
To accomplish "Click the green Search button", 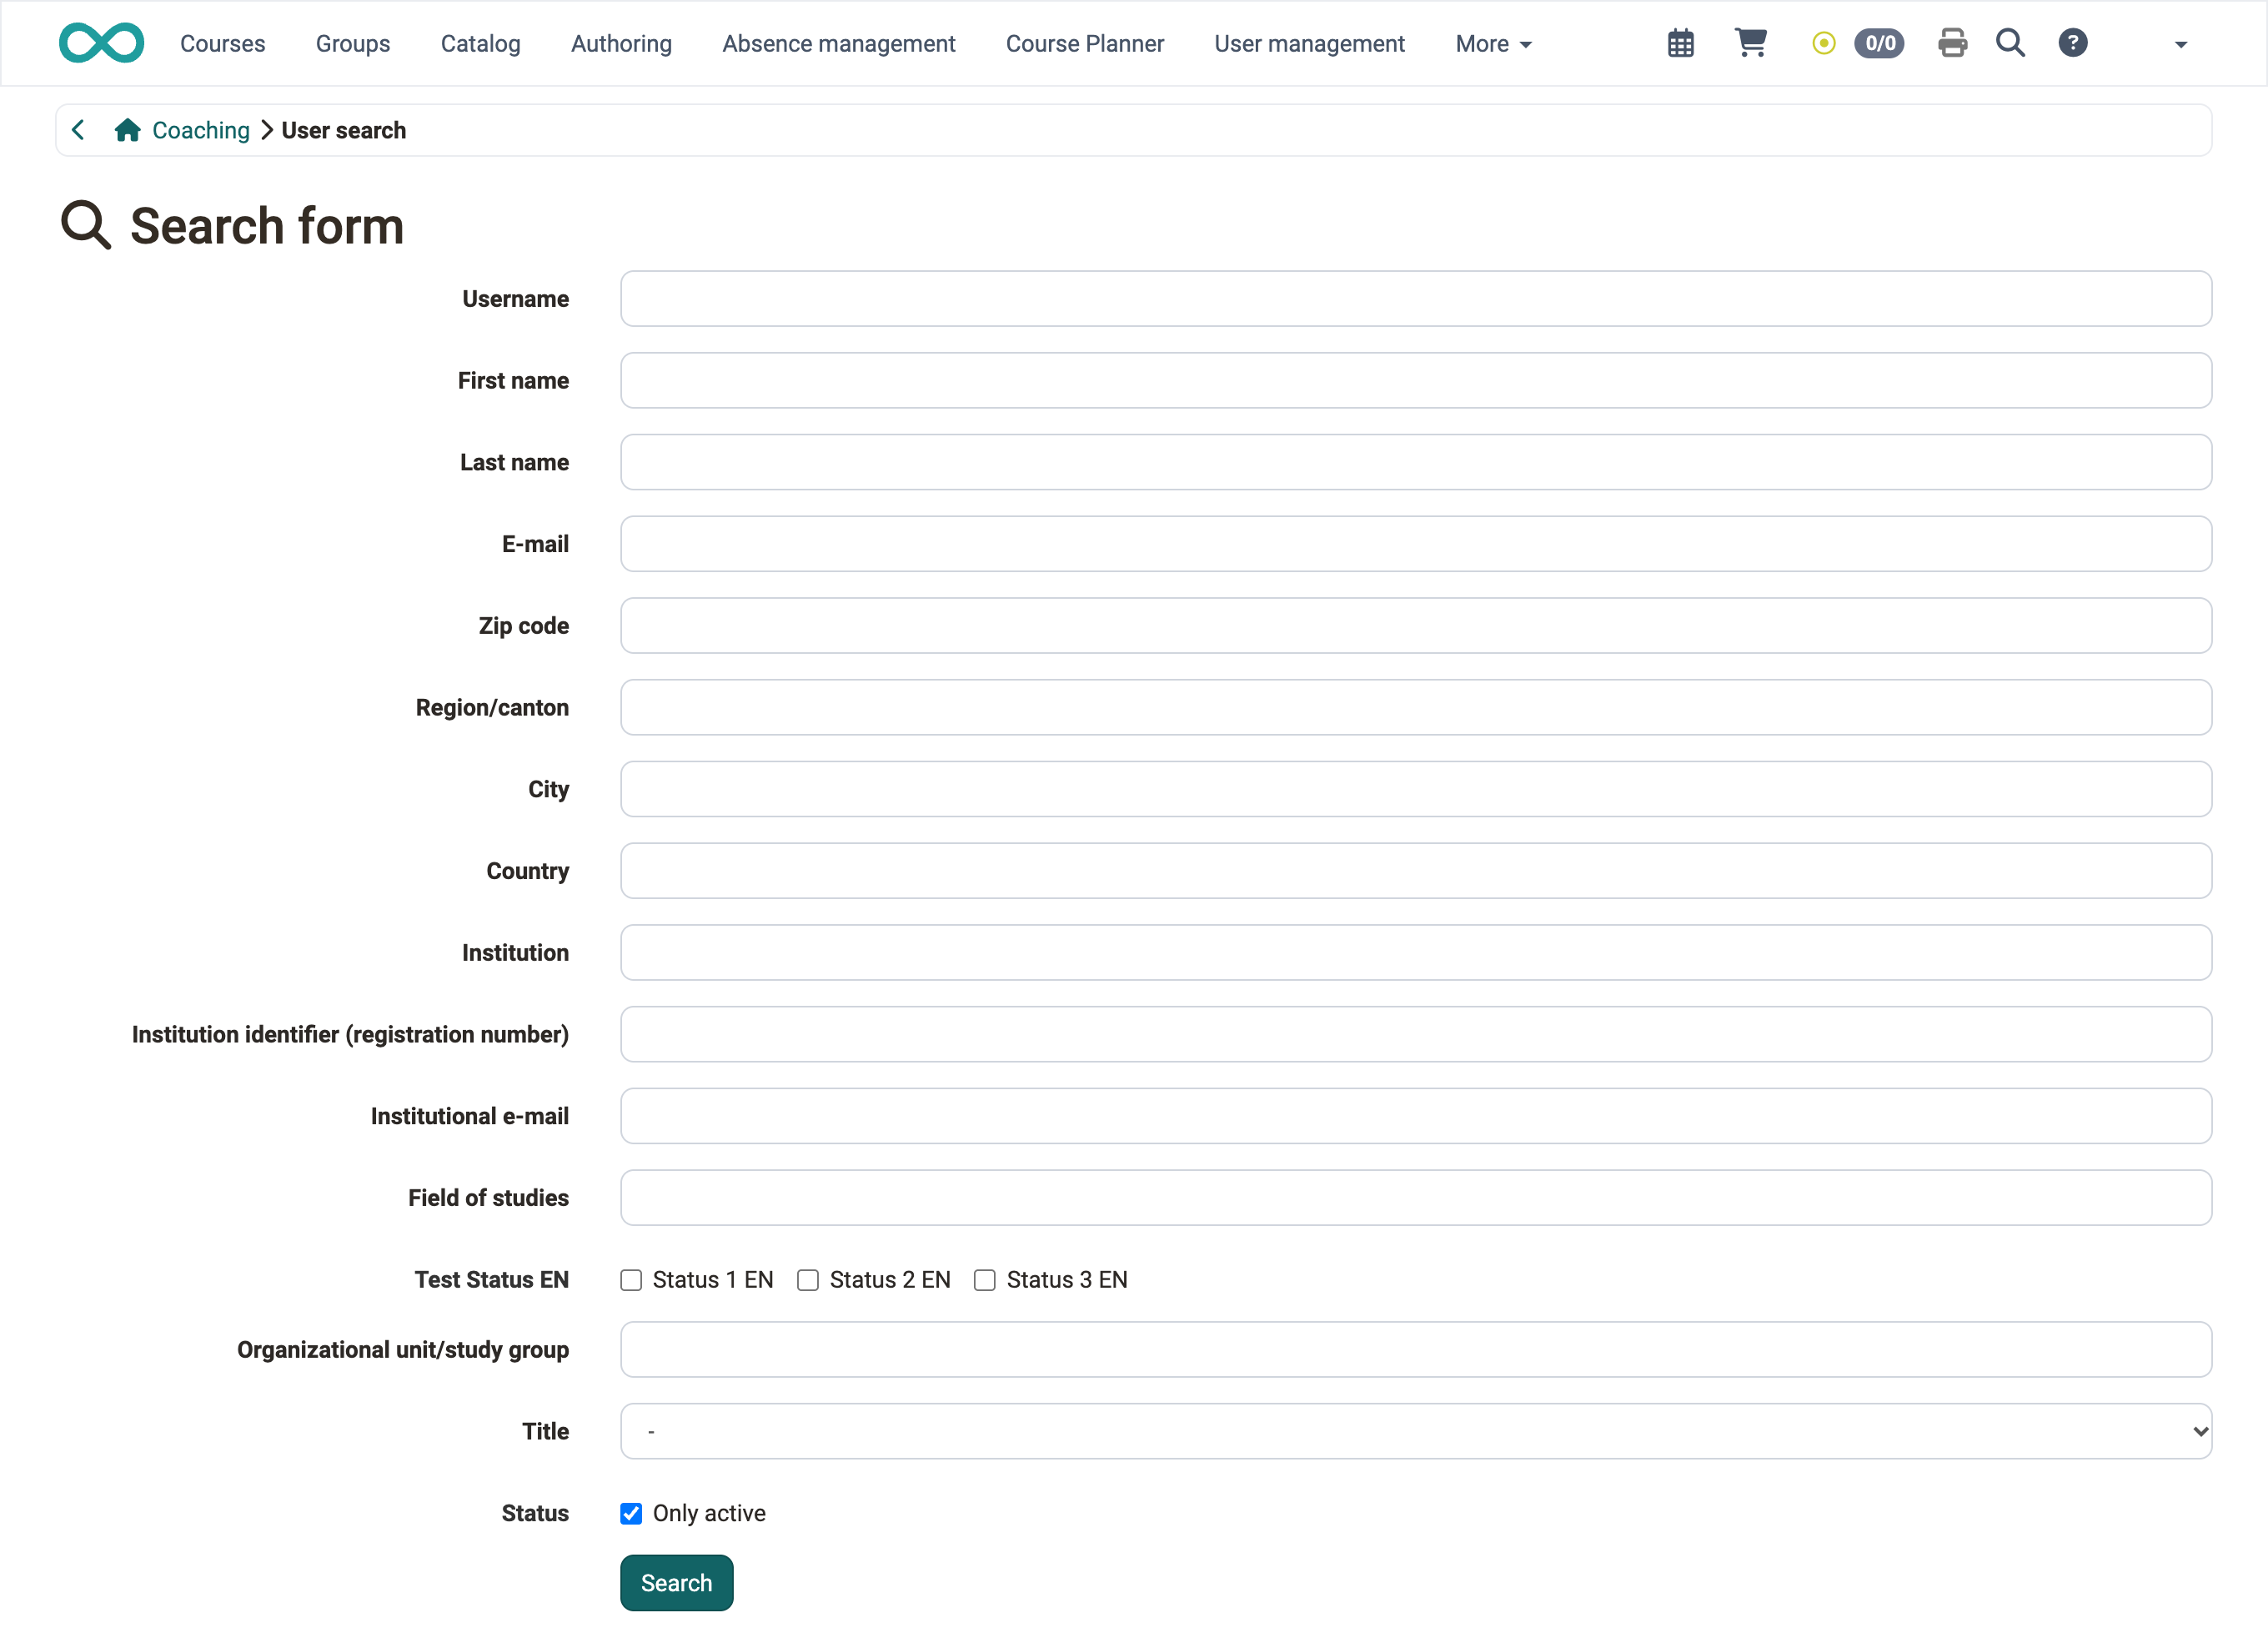I will pyautogui.click(x=677, y=1583).
